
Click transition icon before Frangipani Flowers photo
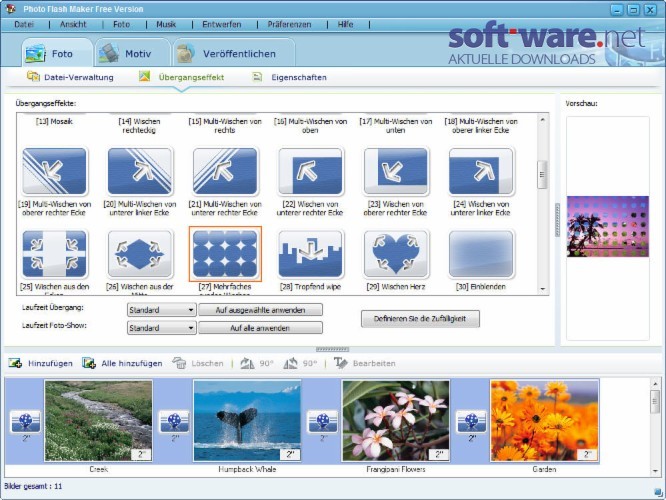(322, 421)
